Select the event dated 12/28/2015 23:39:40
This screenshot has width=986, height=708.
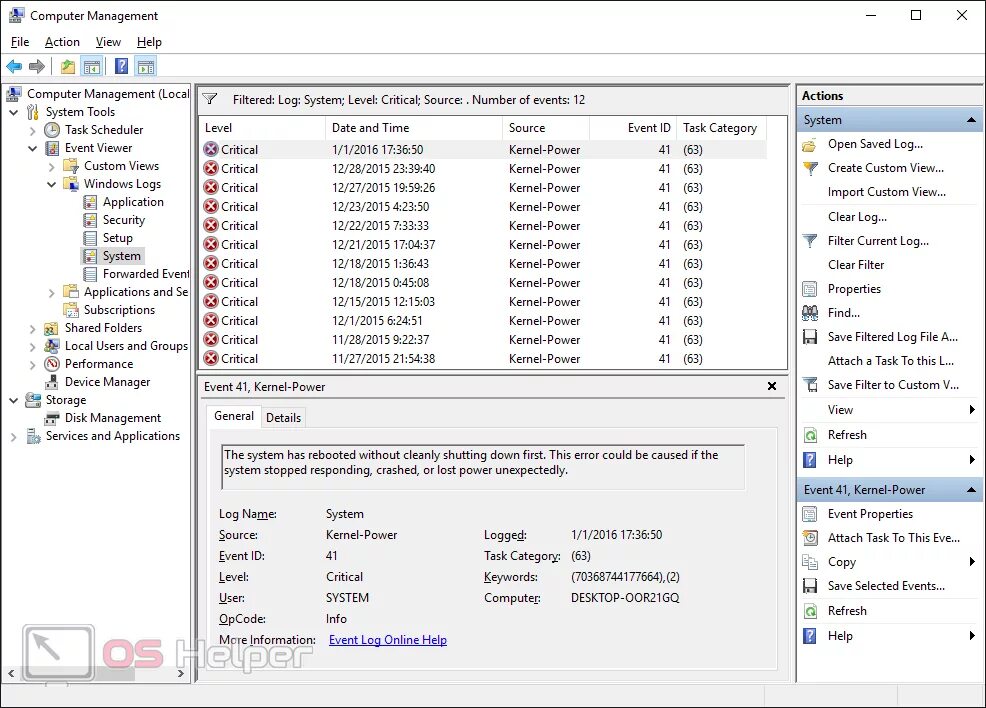(484, 169)
